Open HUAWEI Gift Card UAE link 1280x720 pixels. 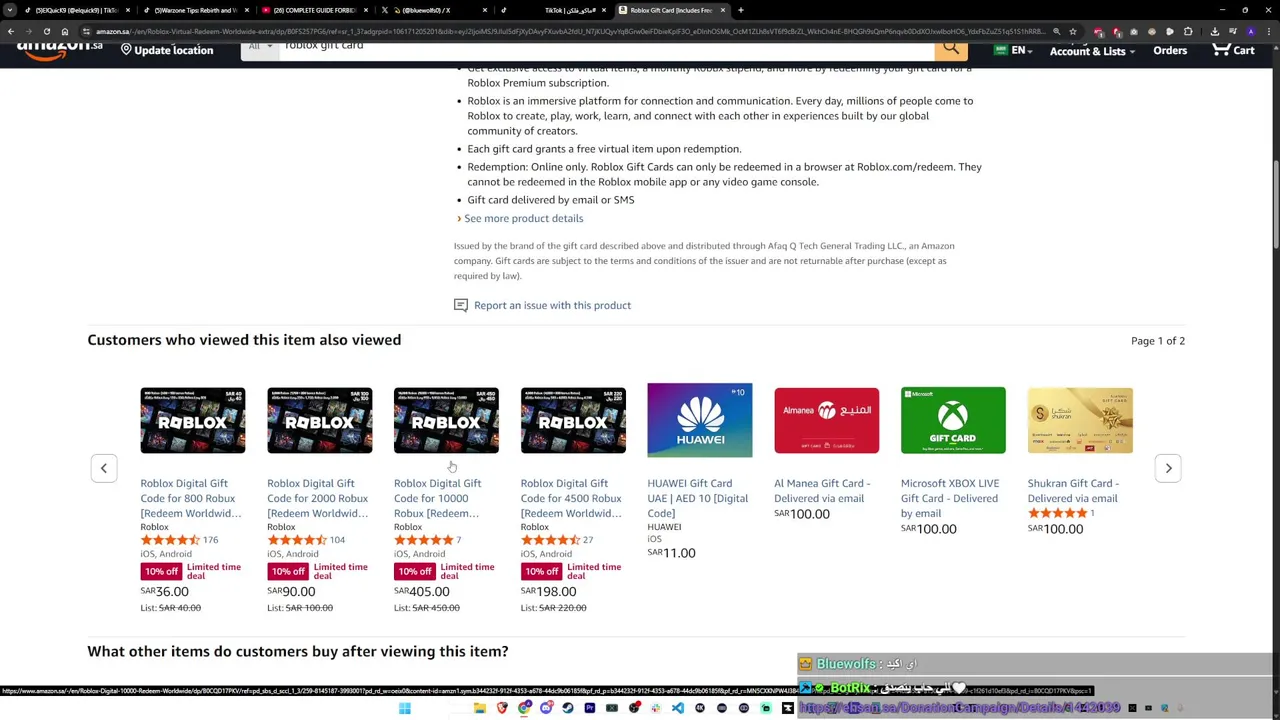(697, 498)
